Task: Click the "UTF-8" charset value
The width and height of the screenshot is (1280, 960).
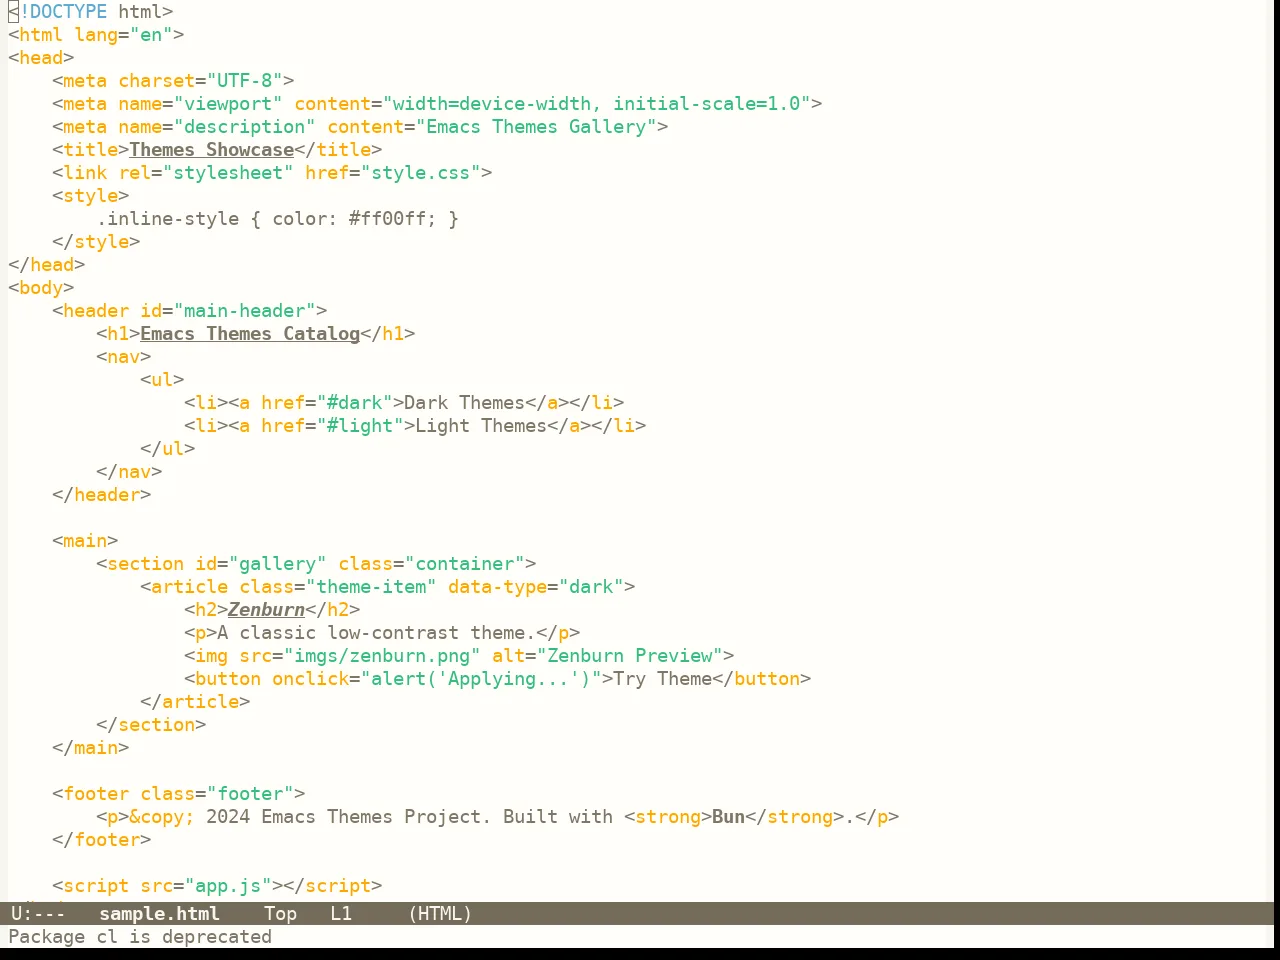Action: point(244,81)
